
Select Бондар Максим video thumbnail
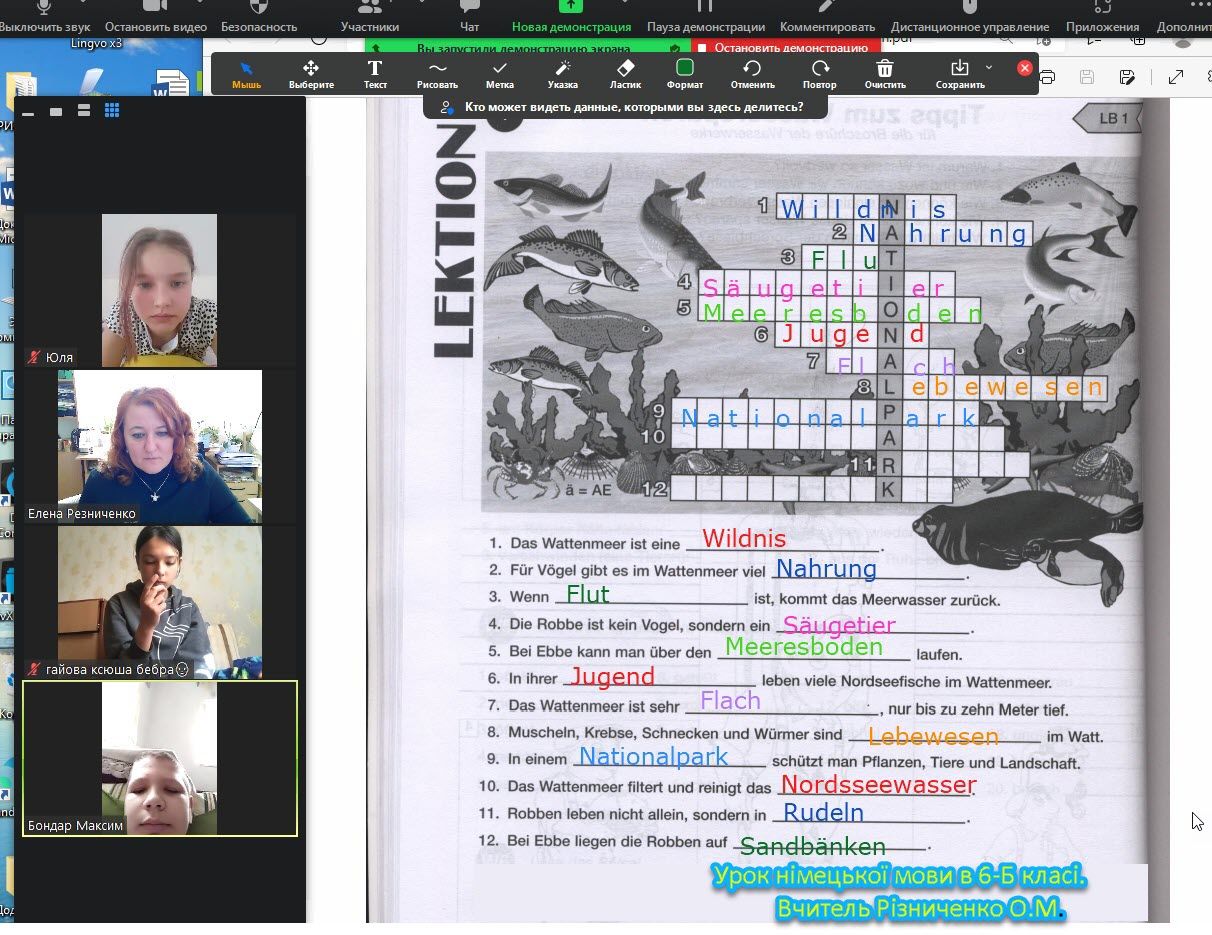[x=160, y=758]
